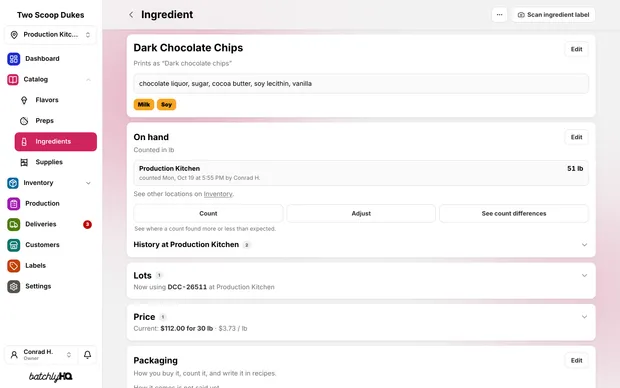Open the three-dot more options menu

tap(499, 15)
